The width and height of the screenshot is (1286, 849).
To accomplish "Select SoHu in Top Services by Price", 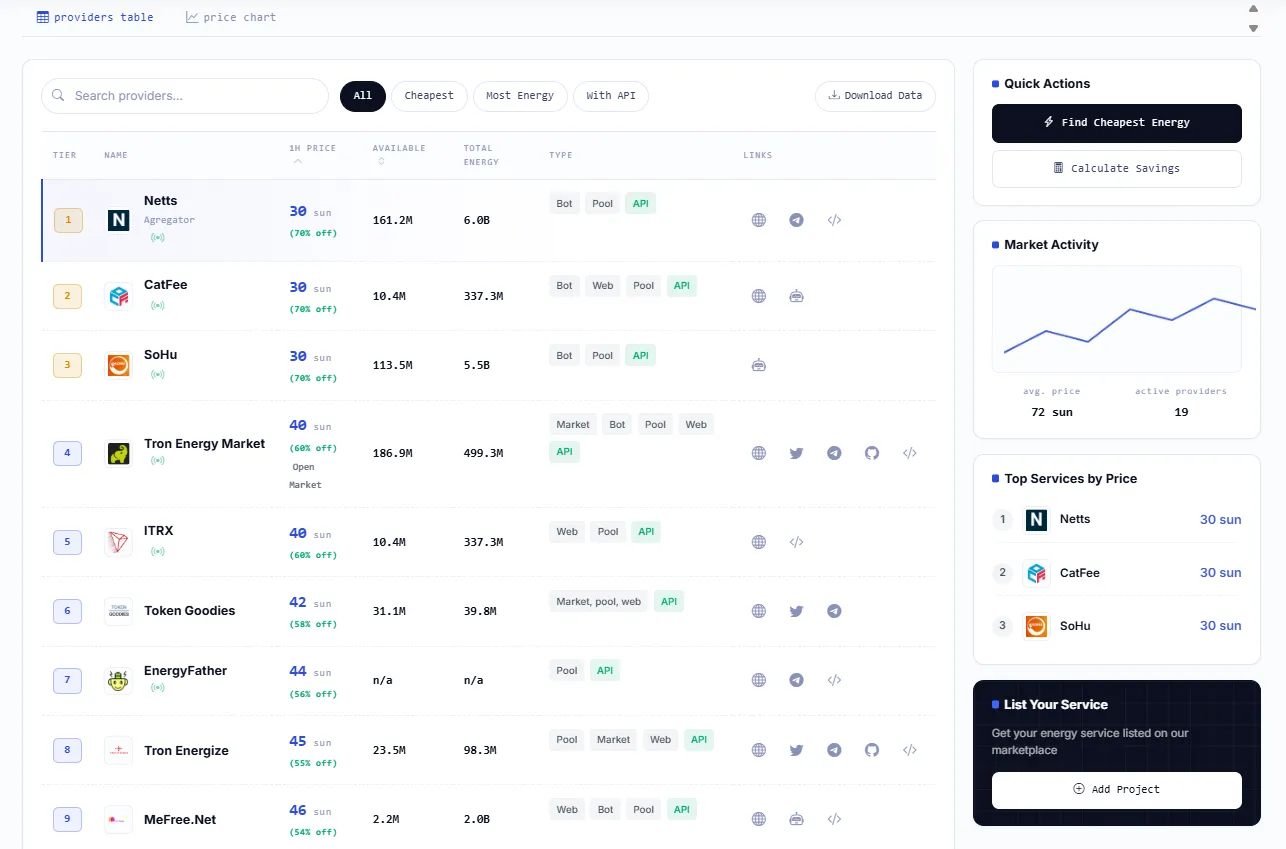I will pyautogui.click(x=1117, y=626).
